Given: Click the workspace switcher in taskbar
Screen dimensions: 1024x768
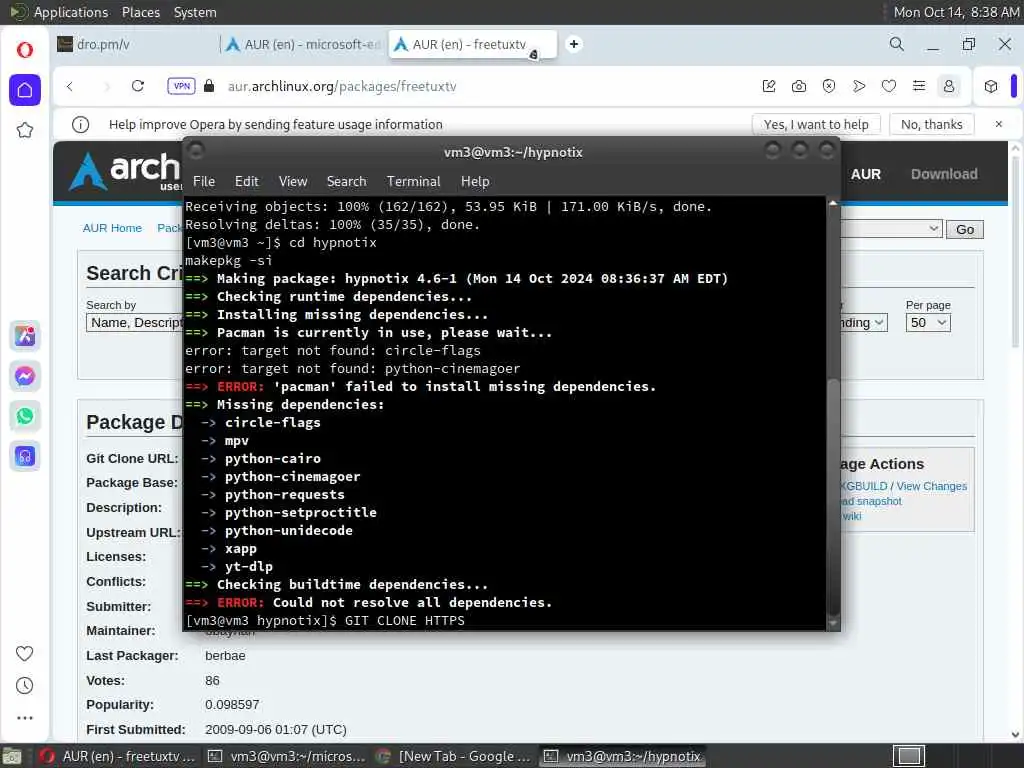Looking at the screenshot, I should (x=908, y=756).
